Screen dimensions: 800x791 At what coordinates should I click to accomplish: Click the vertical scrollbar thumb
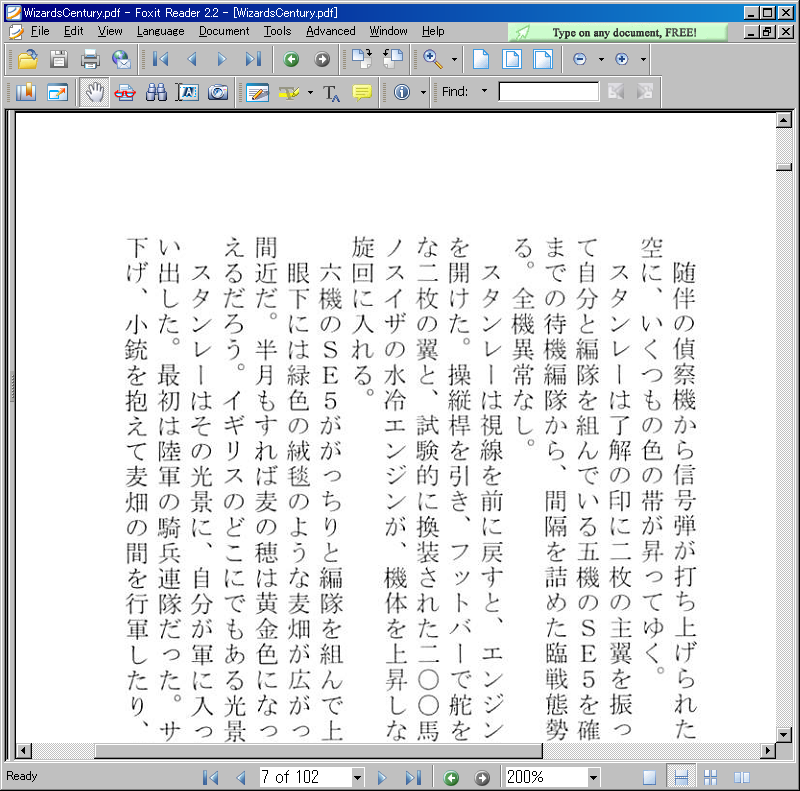[784, 167]
